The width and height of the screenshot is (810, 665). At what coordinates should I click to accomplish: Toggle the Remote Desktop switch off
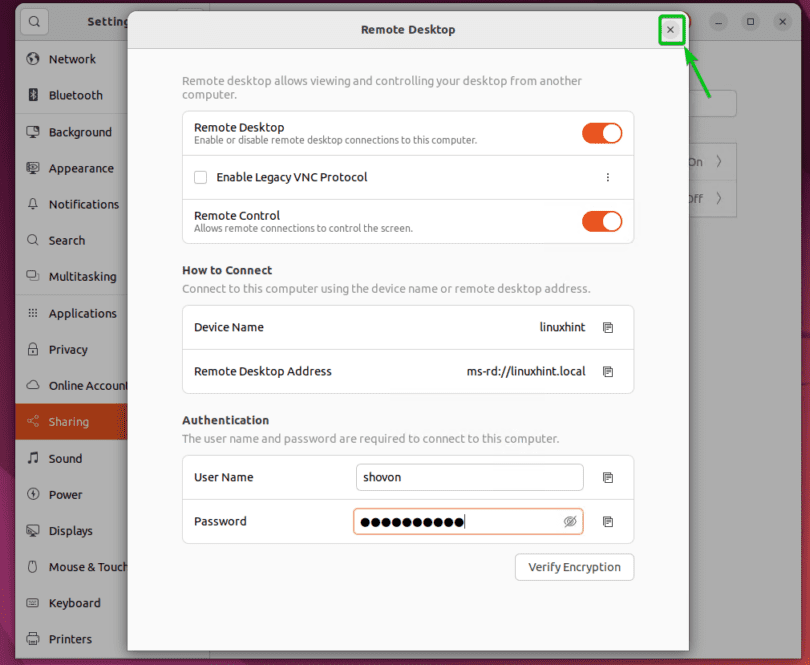[602, 133]
